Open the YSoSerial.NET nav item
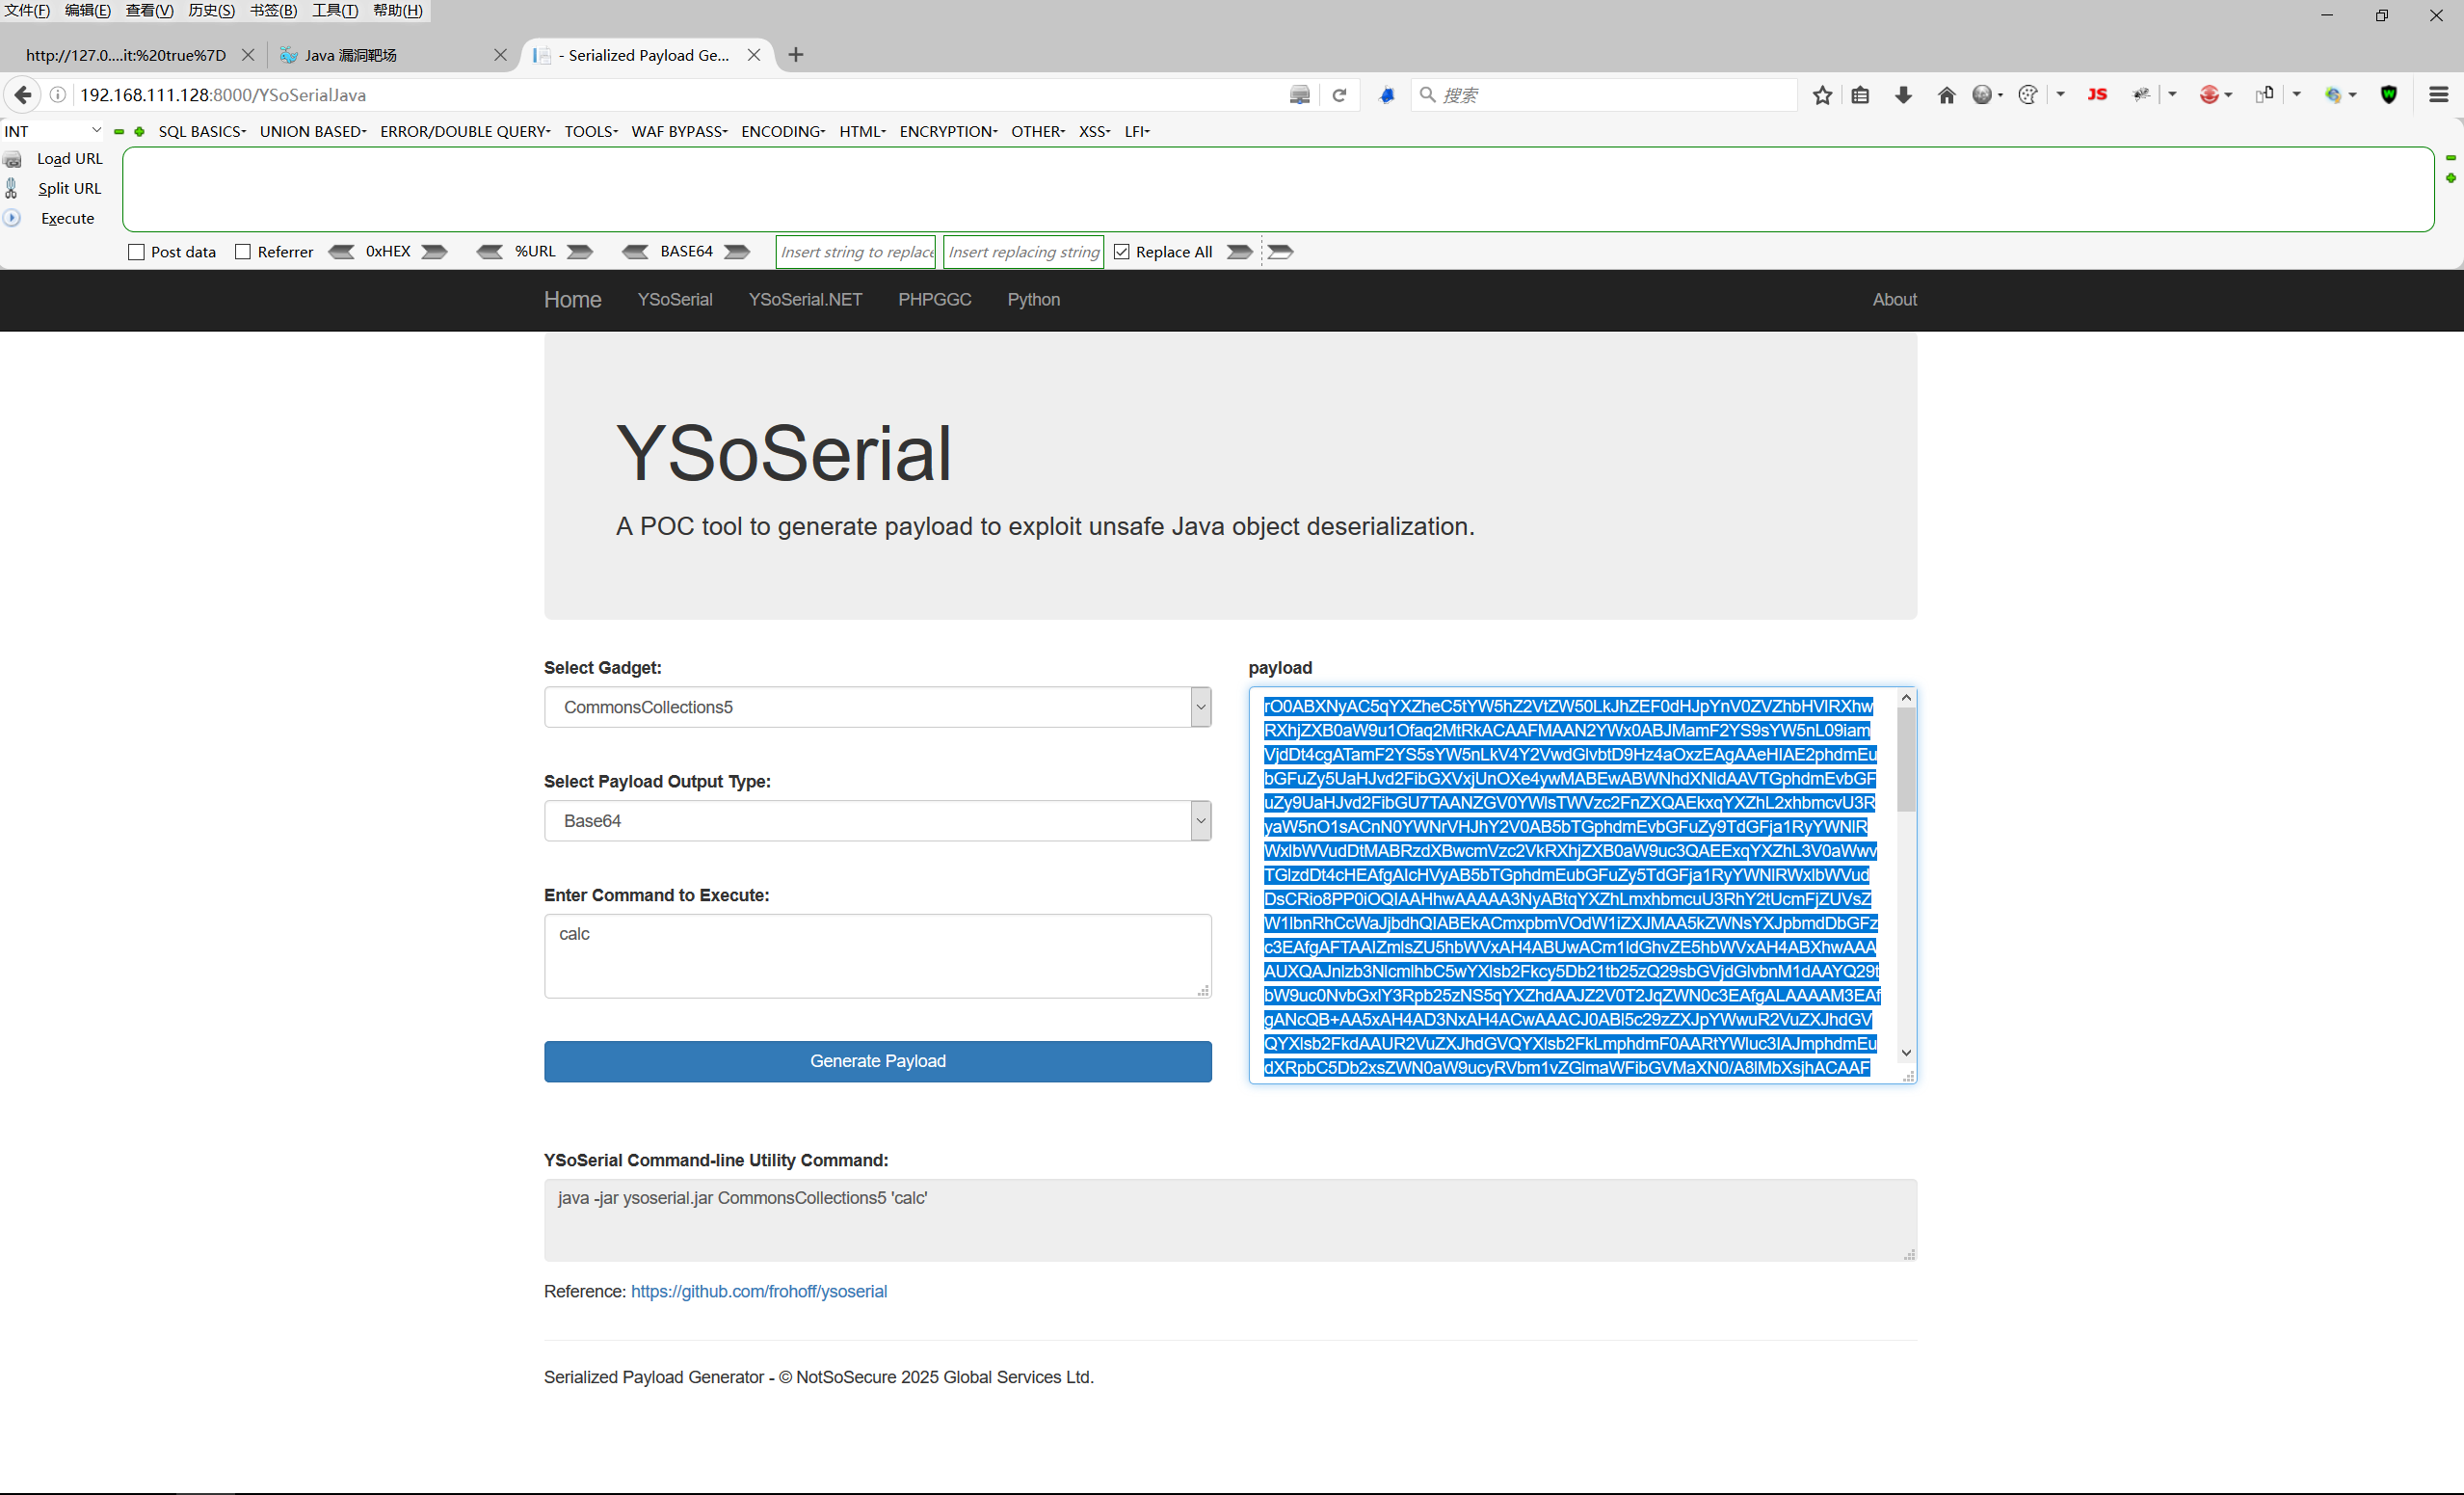The height and width of the screenshot is (1495, 2464). [x=805, y=300]
